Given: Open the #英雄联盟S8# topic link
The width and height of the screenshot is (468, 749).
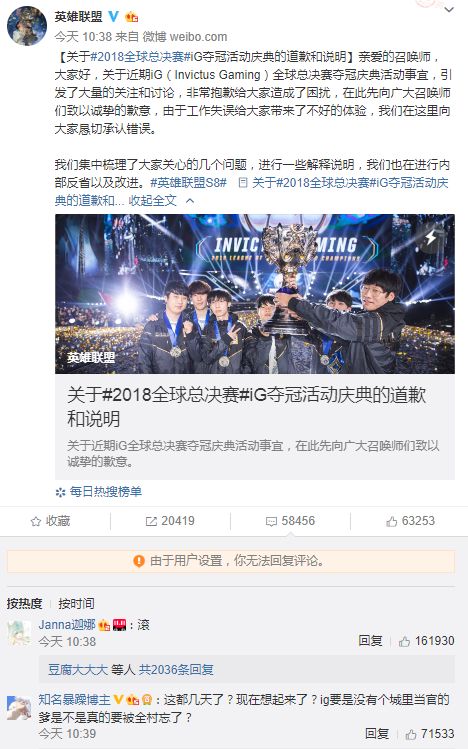Looking at the screenshot, I should (188, 182).
